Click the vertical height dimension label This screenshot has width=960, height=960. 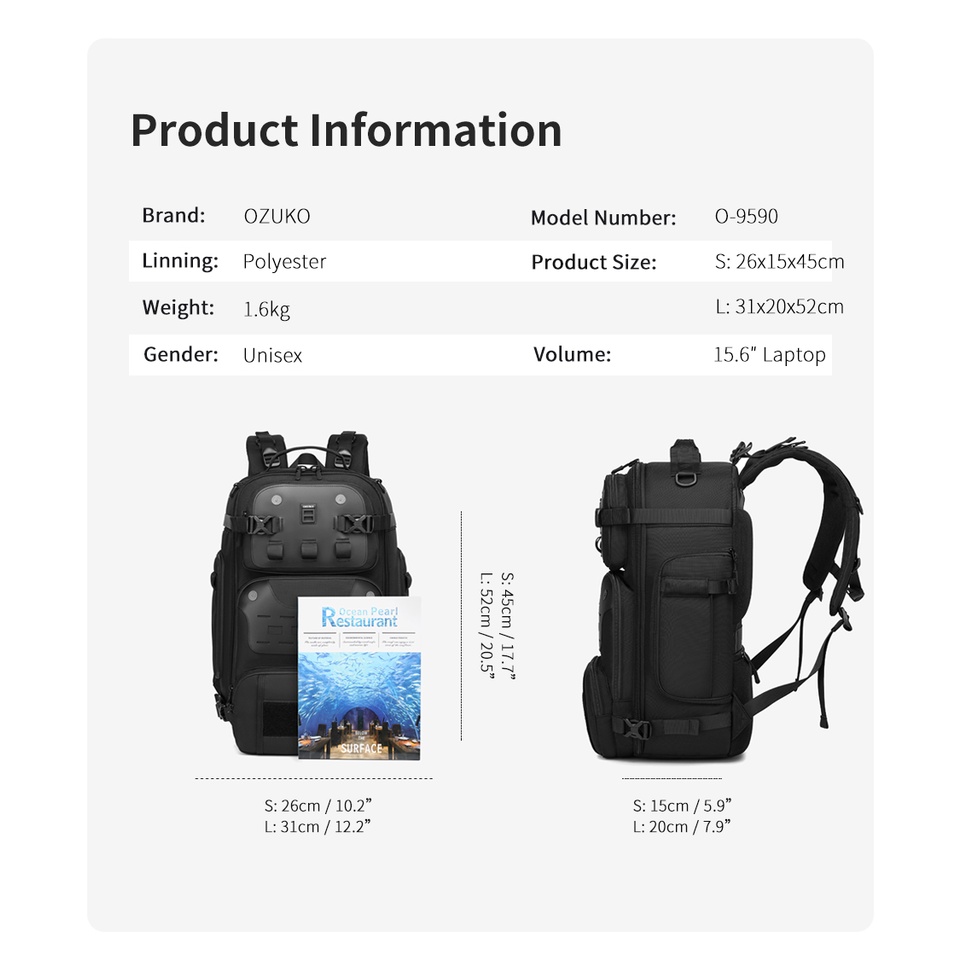497,623
